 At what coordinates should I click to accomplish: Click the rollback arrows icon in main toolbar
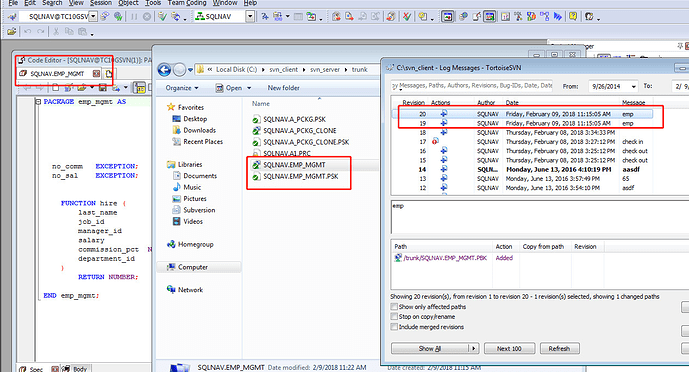click(175, 17)
